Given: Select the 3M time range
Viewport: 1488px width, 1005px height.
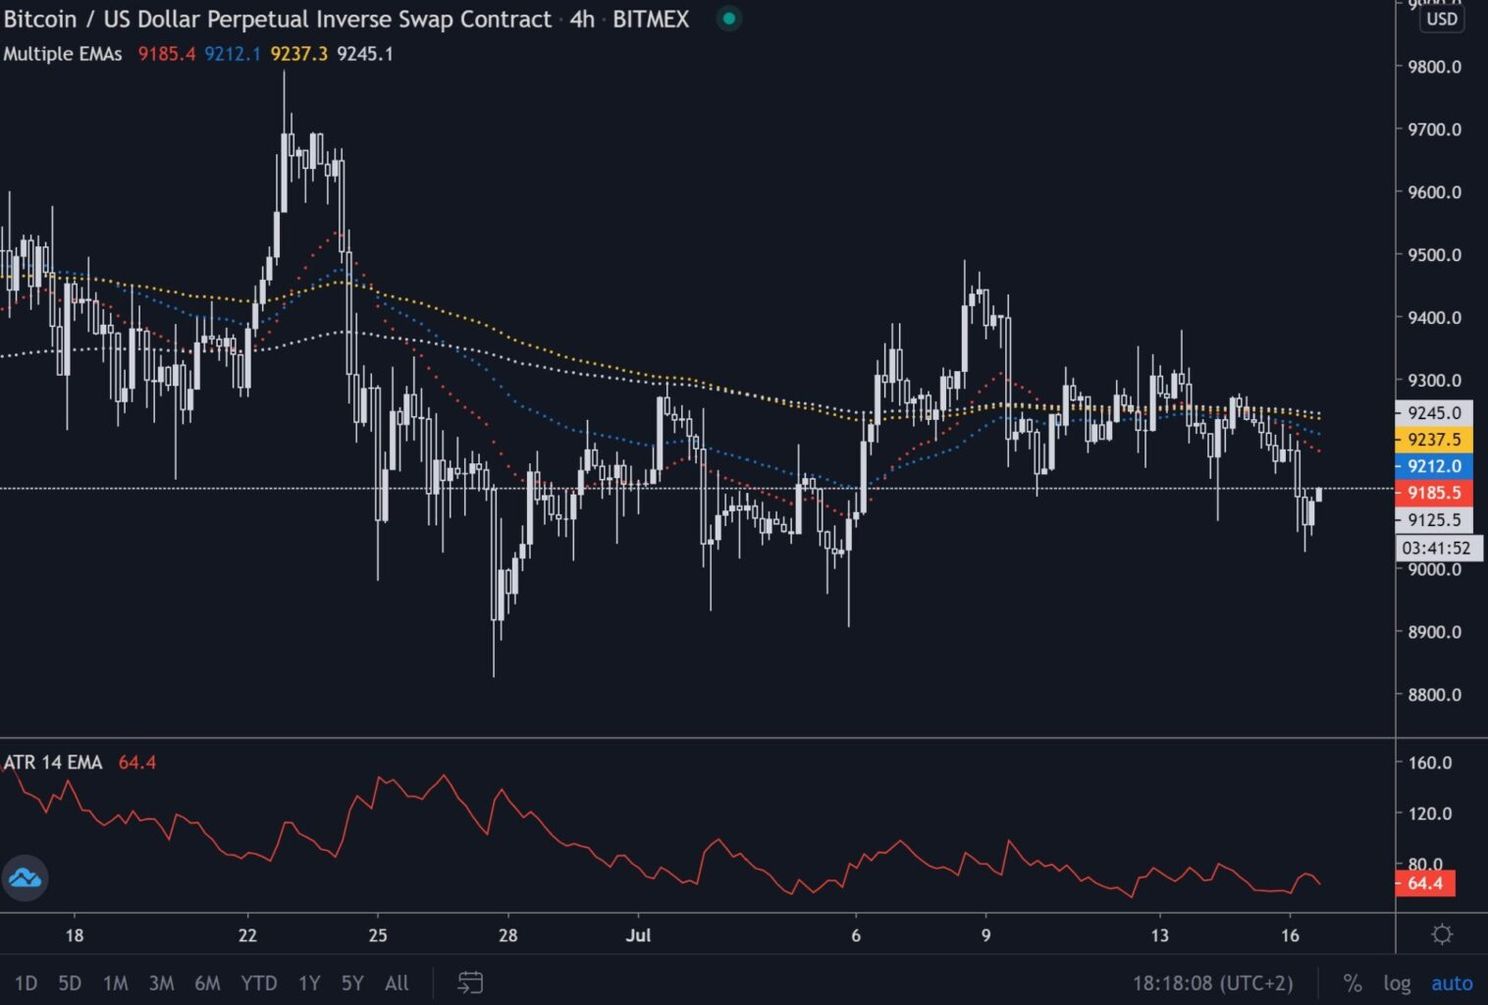Looking at the screenshot, I should pyautogui.click(x=161, y=983).
